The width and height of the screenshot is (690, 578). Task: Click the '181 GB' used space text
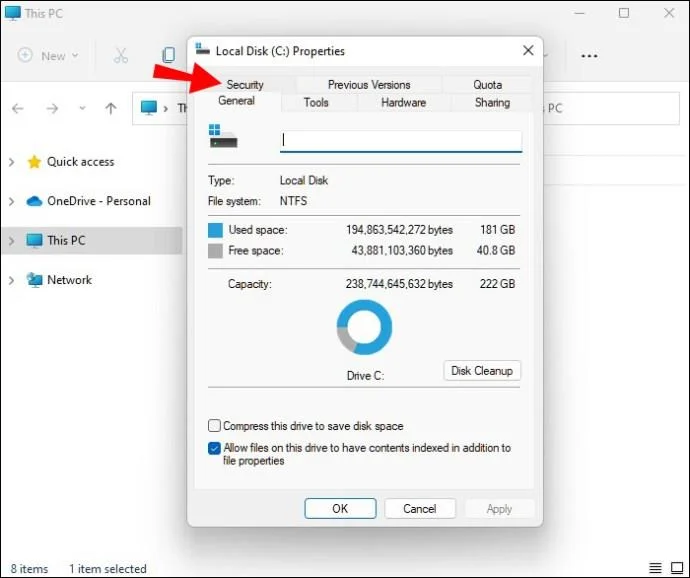497,230
